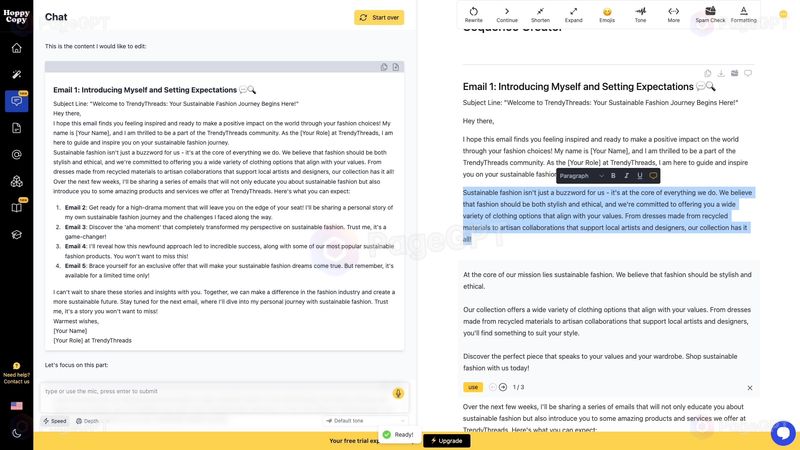800x450 pixels.
Task: Open the Tone tool
Action: click(x=640, y=14)
